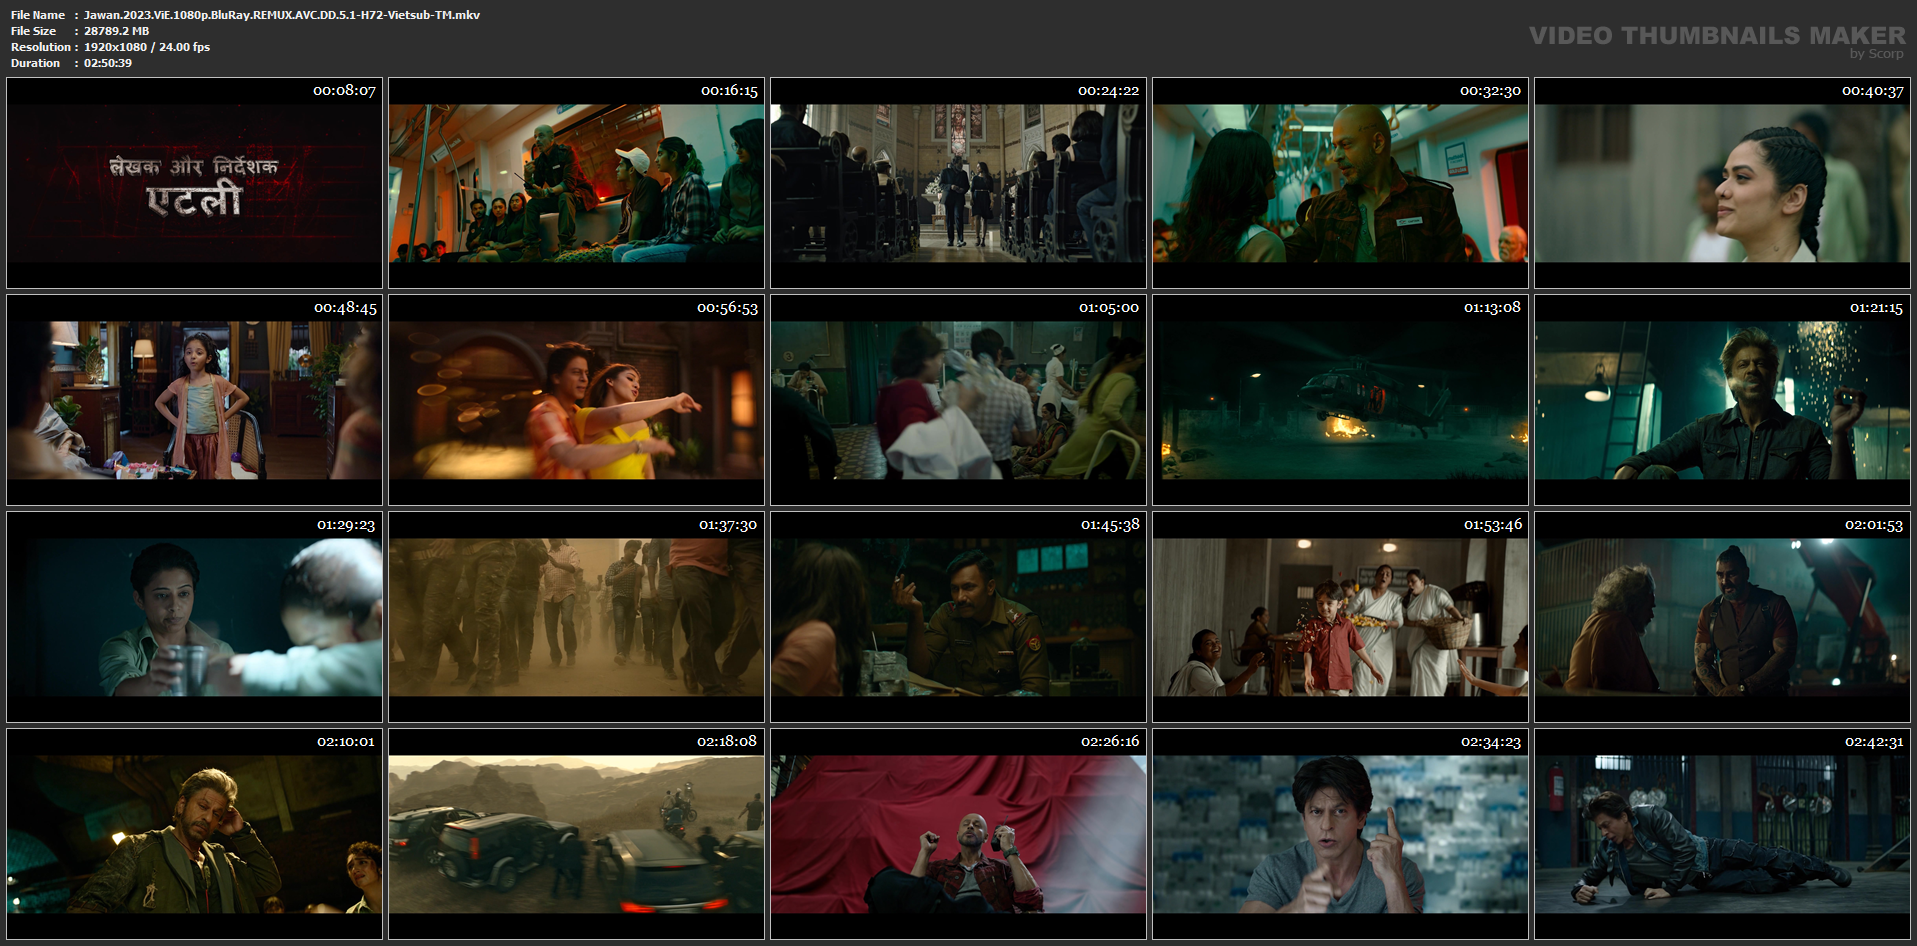This screenshot has height=946, width=1917.
Task: Select the thumbnail stamped 02:42:31
Action: coord(1722,834)
